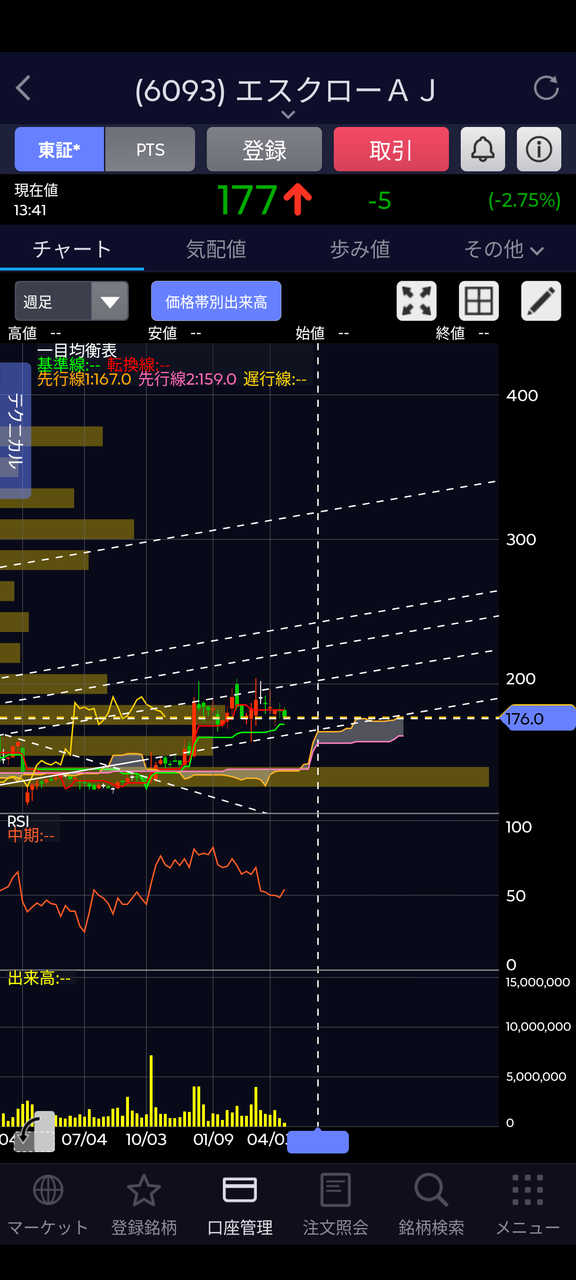Switch to the 歩み値 tab
Viewport: 576px width, 1280px height.
[x=360, y=249]
